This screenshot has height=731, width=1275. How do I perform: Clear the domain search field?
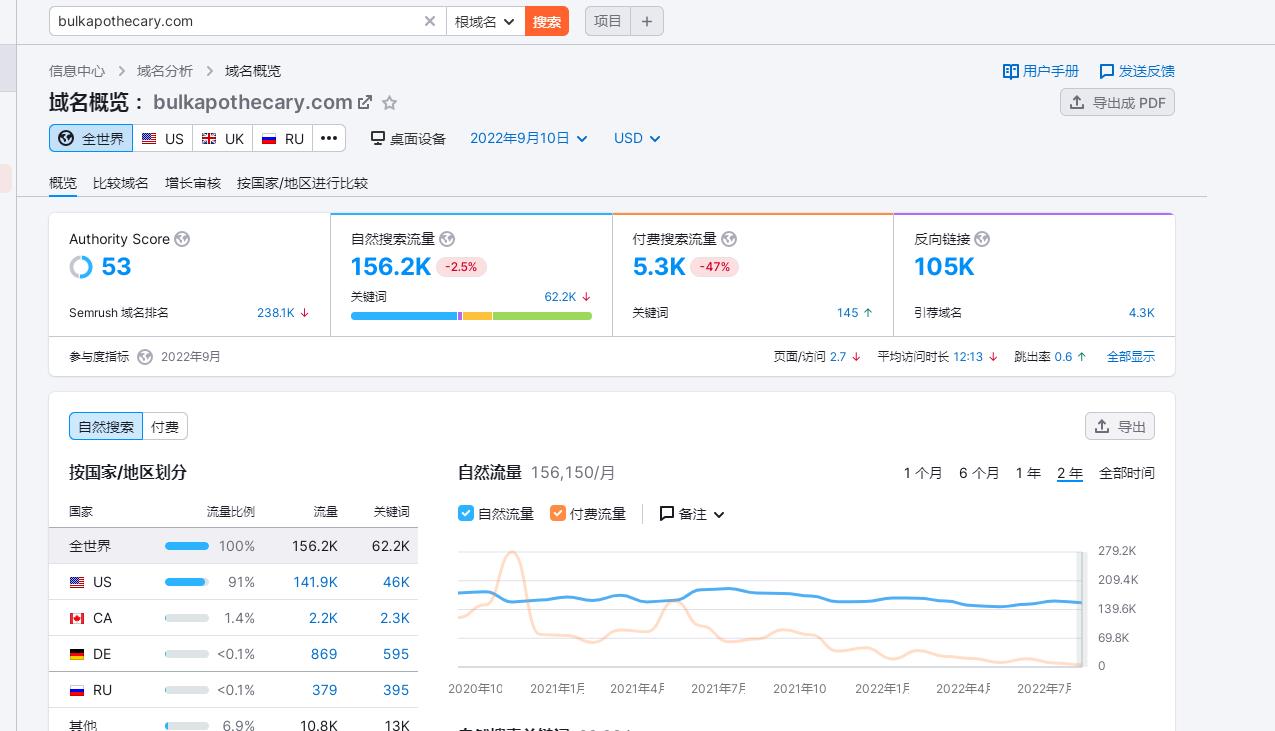[x=430, y=21]
